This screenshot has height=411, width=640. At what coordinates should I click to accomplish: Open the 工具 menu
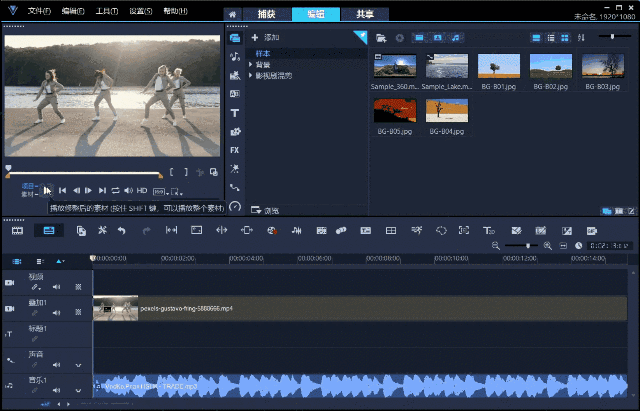[107, 11]
